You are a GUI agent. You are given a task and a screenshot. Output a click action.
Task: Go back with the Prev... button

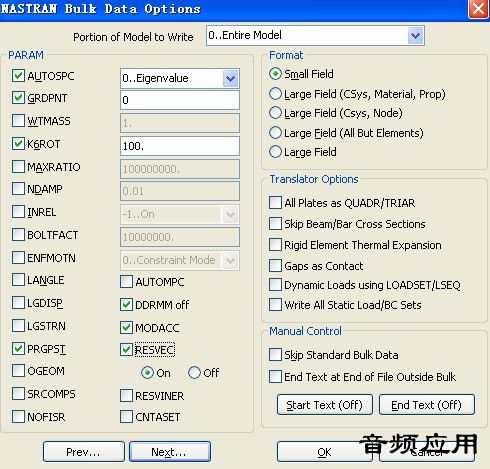point(83,452)
